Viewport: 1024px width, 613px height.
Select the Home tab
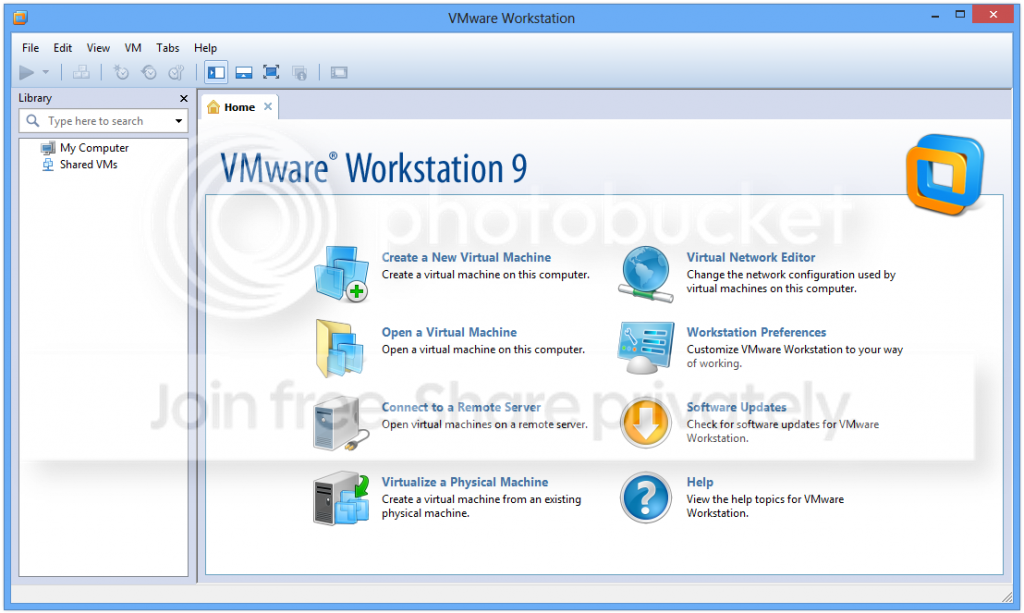coord(239,107)
